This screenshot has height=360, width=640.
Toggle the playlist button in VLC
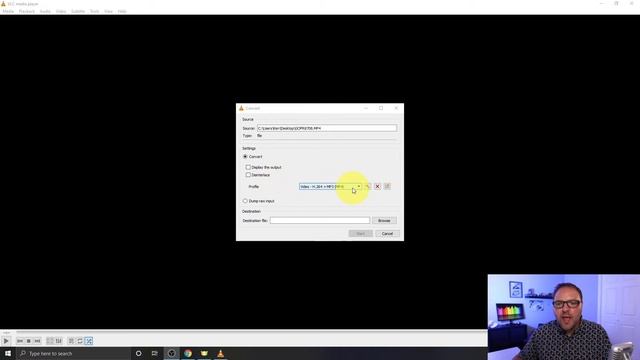71,341
